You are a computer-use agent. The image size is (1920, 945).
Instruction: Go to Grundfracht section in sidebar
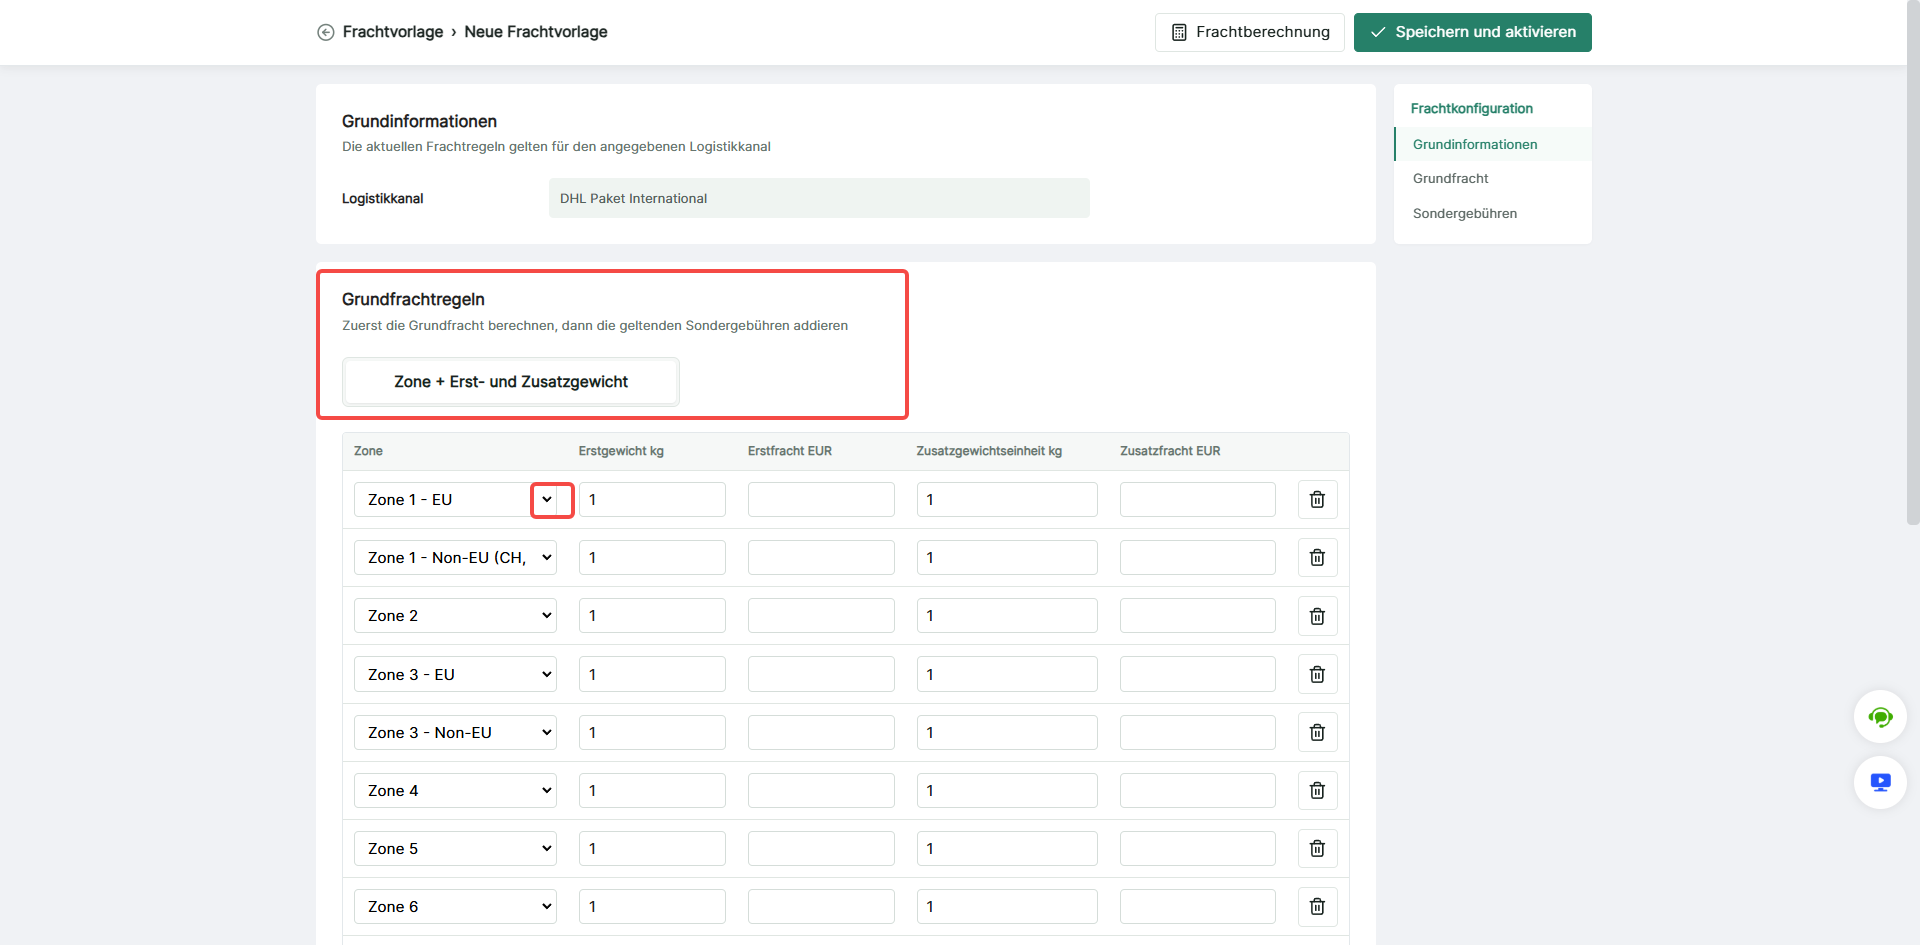[x=1450, y=178]
